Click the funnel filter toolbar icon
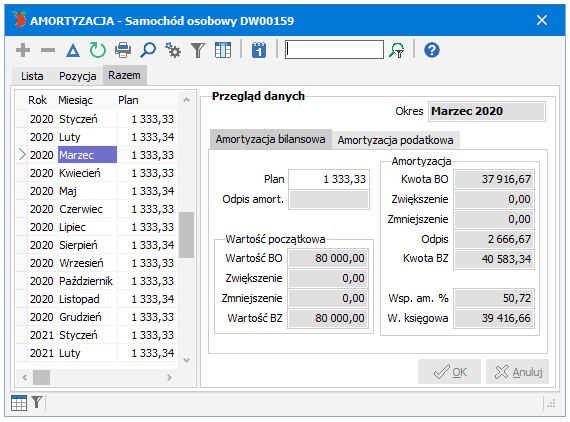Image resolution: width=570 pixels, height=422 pixels. point(198,50)
